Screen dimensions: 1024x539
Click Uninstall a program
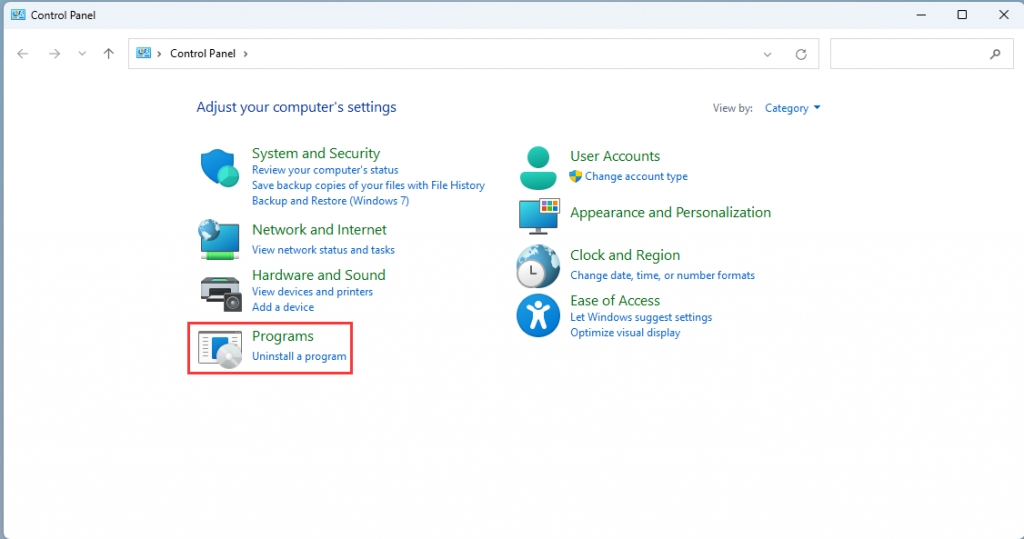299,356
